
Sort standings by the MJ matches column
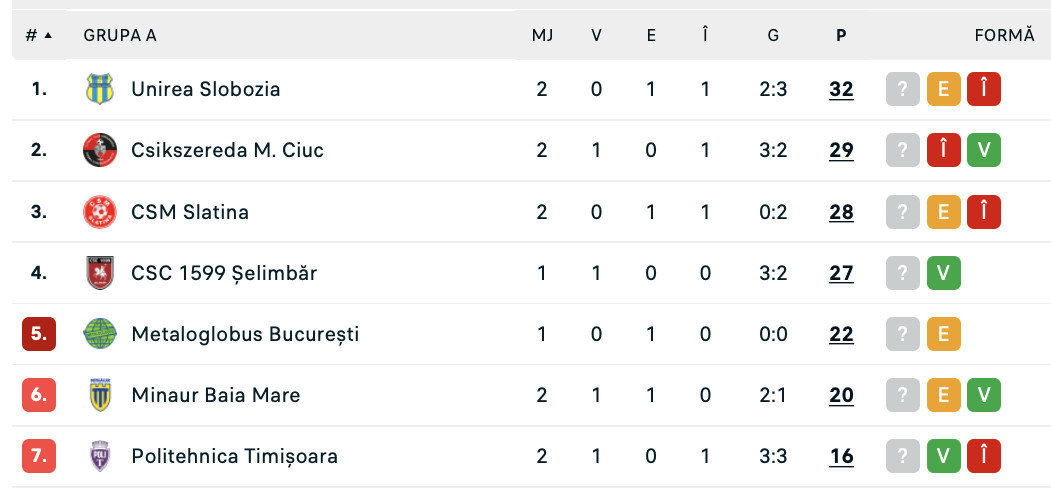542,35
